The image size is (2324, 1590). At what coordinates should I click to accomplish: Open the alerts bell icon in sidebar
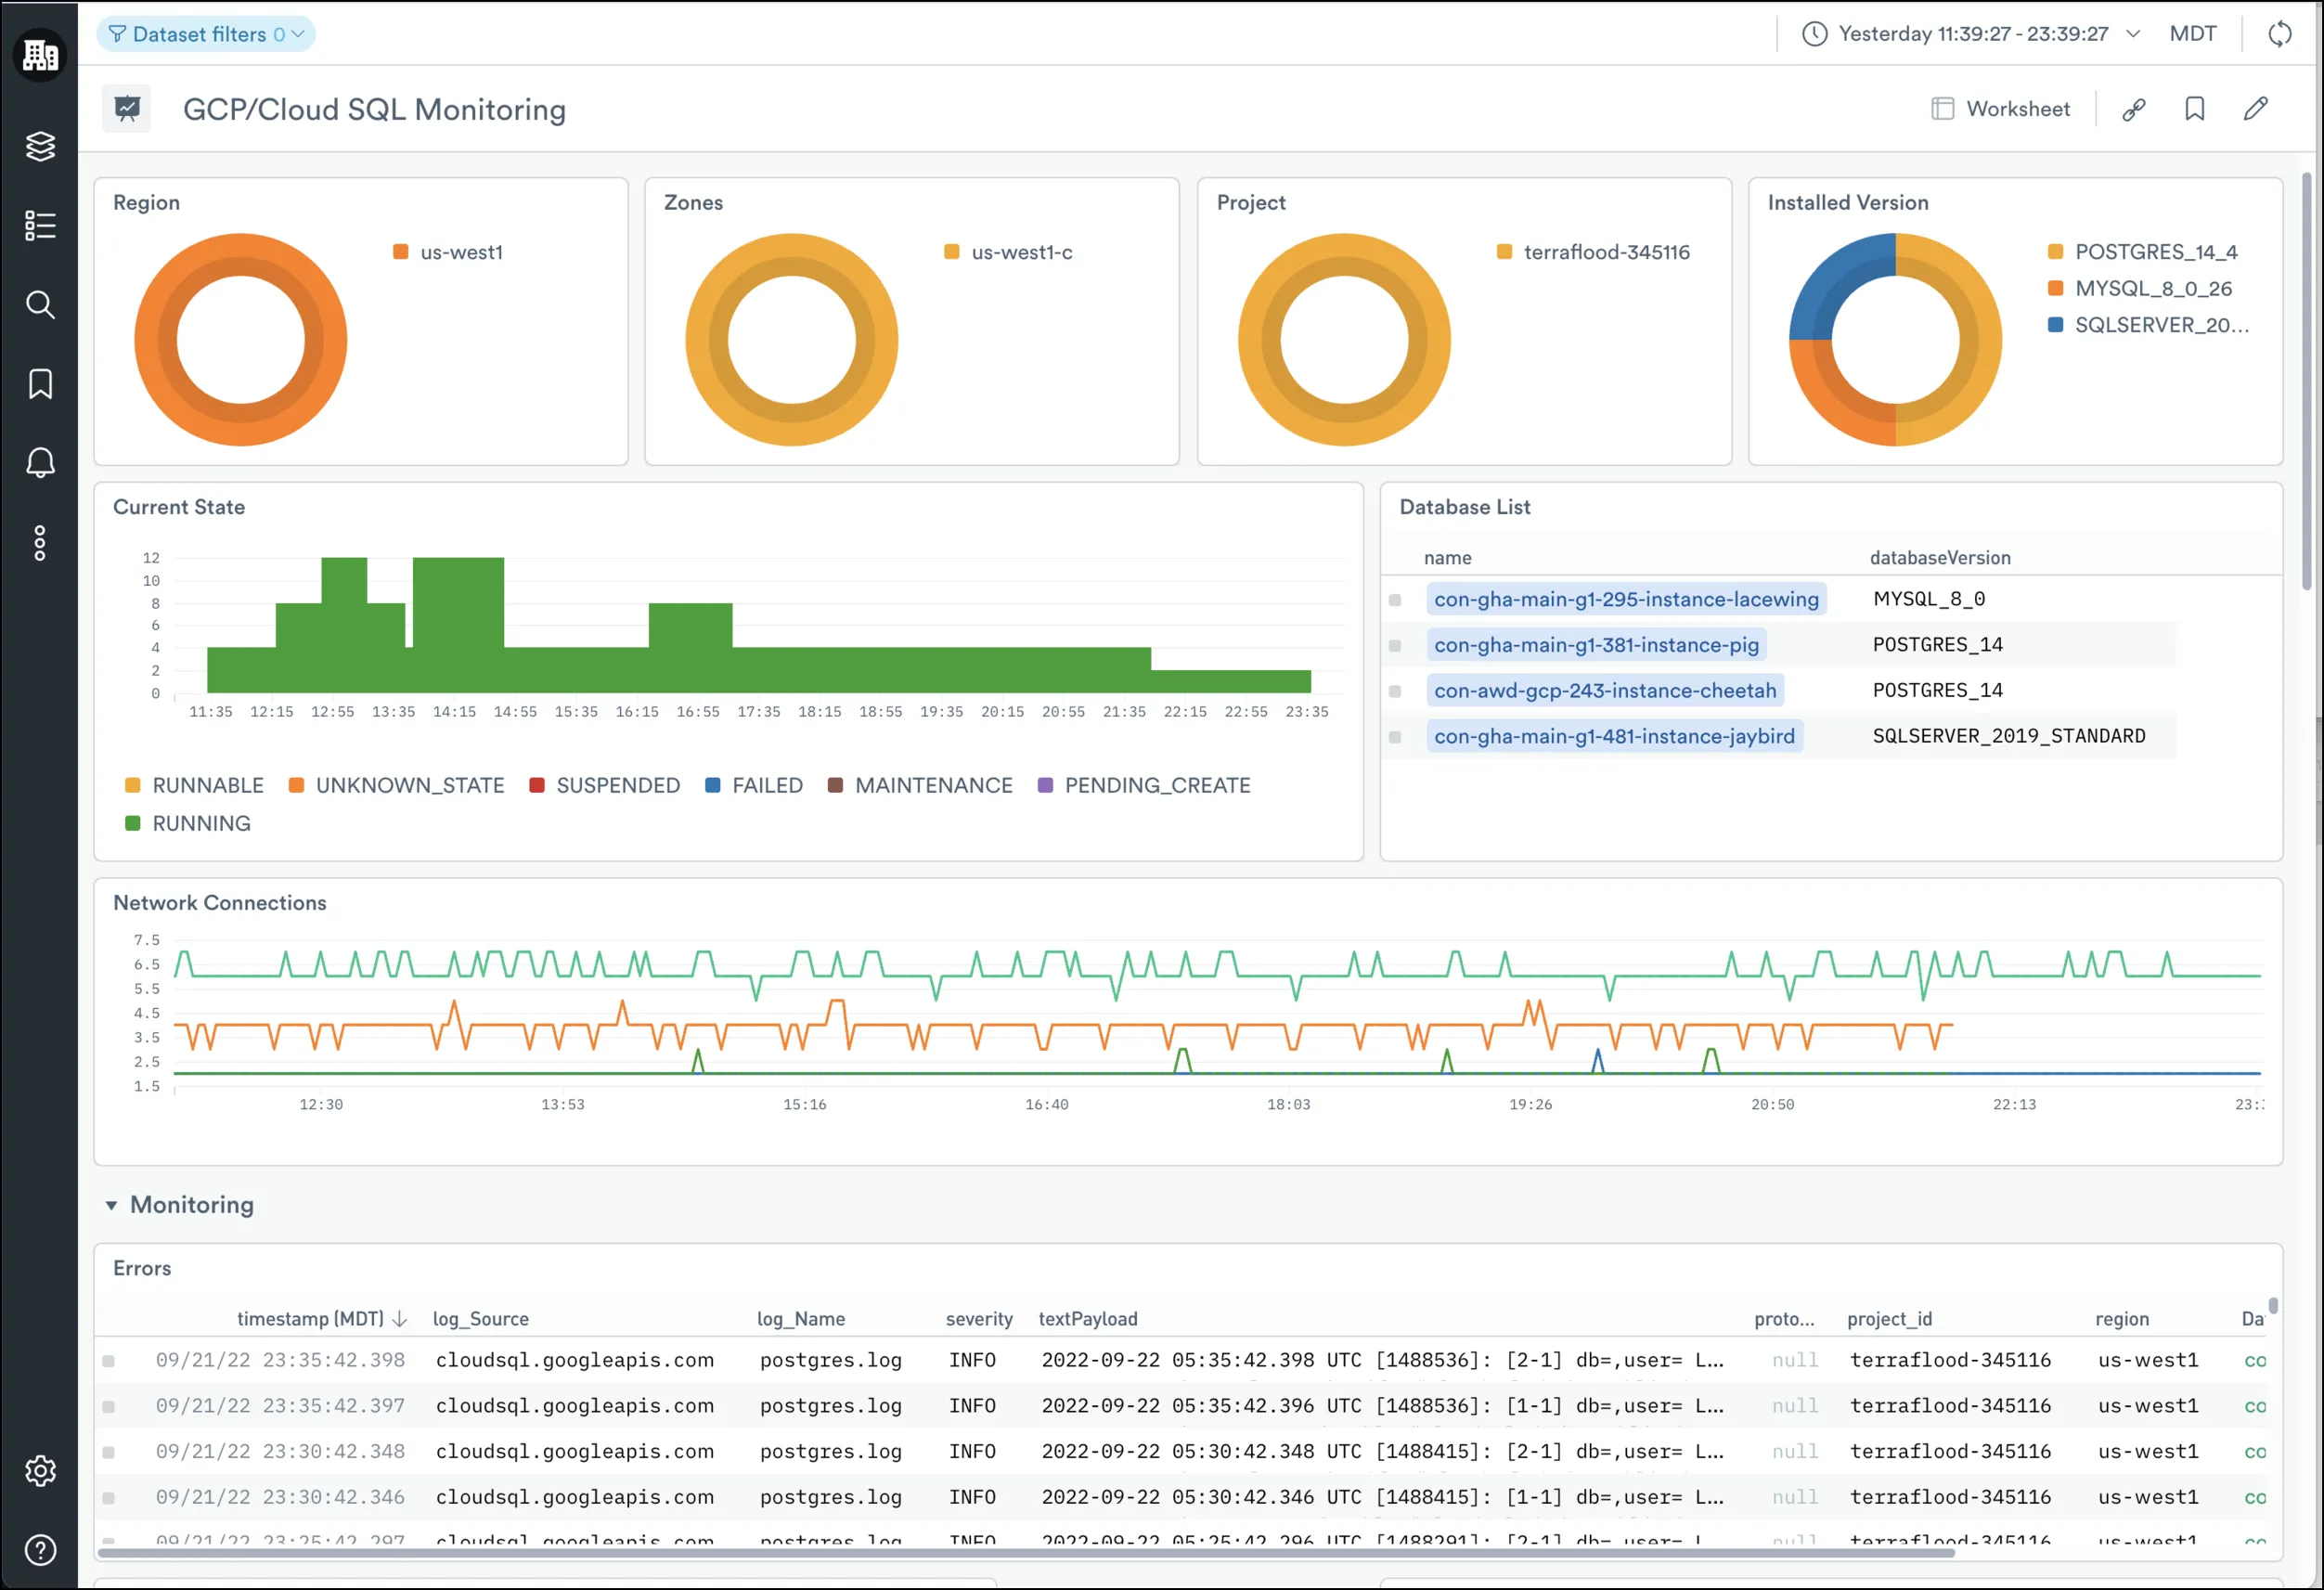click(x=40, y=463)
